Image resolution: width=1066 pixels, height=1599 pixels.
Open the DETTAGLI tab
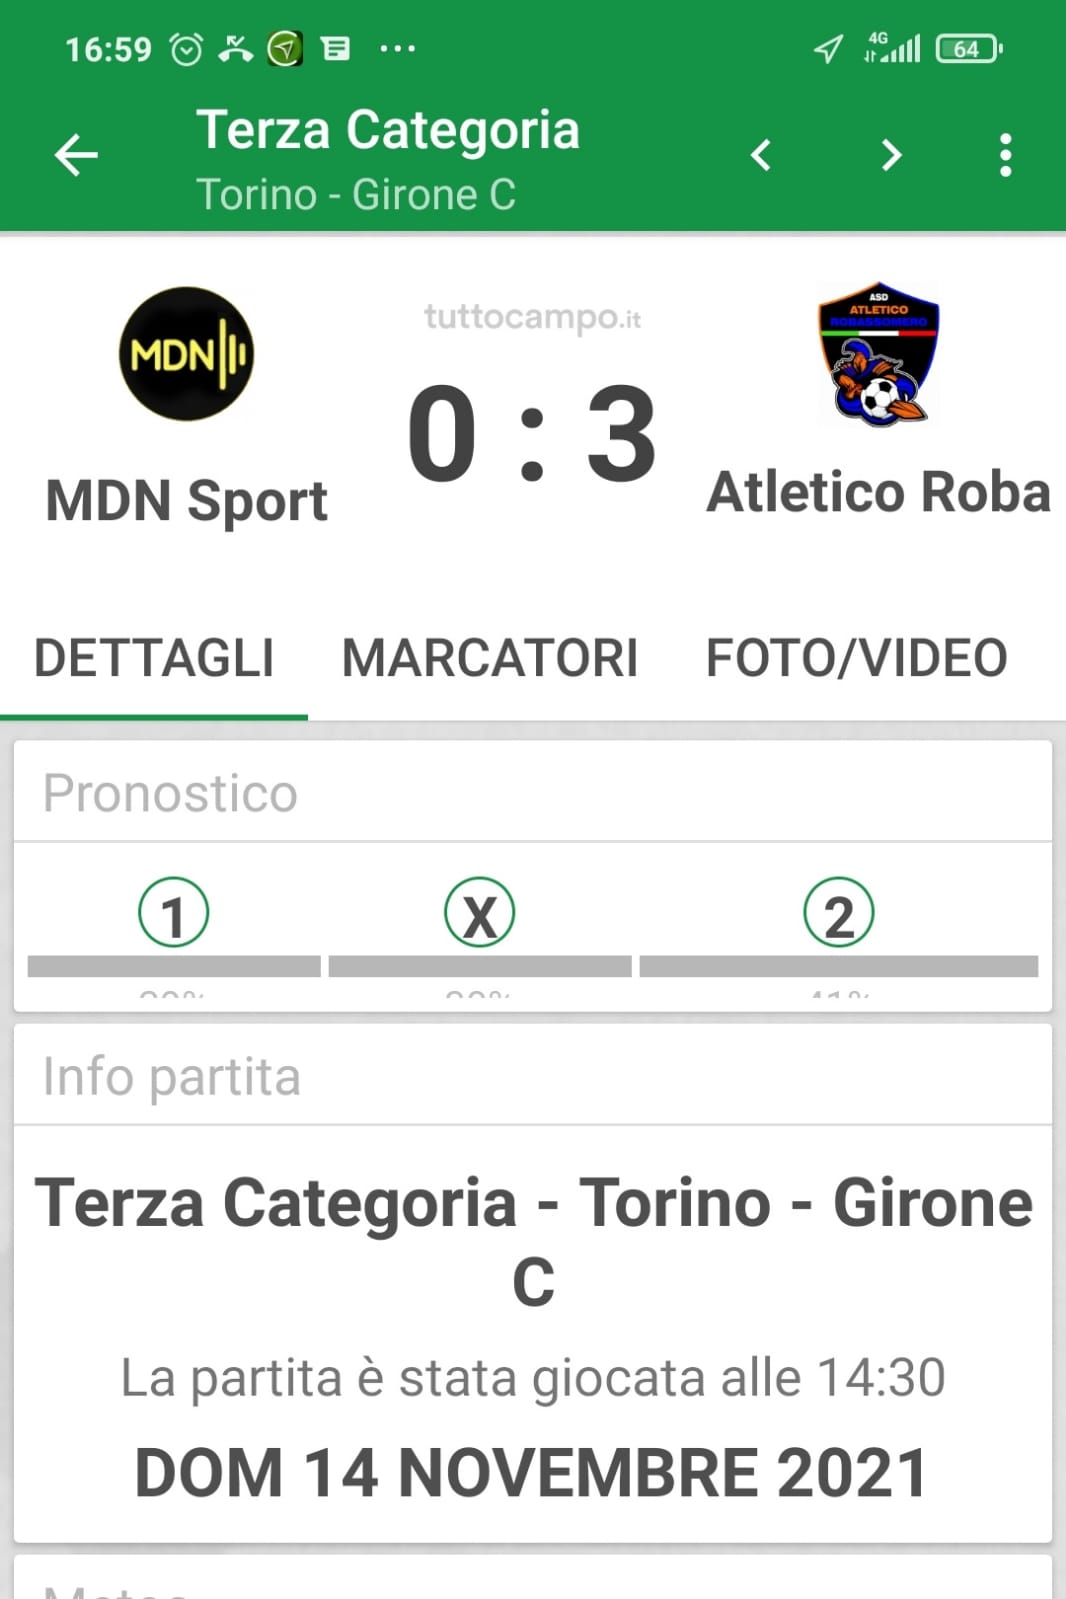pyautogui.click(x=154, y=658)
